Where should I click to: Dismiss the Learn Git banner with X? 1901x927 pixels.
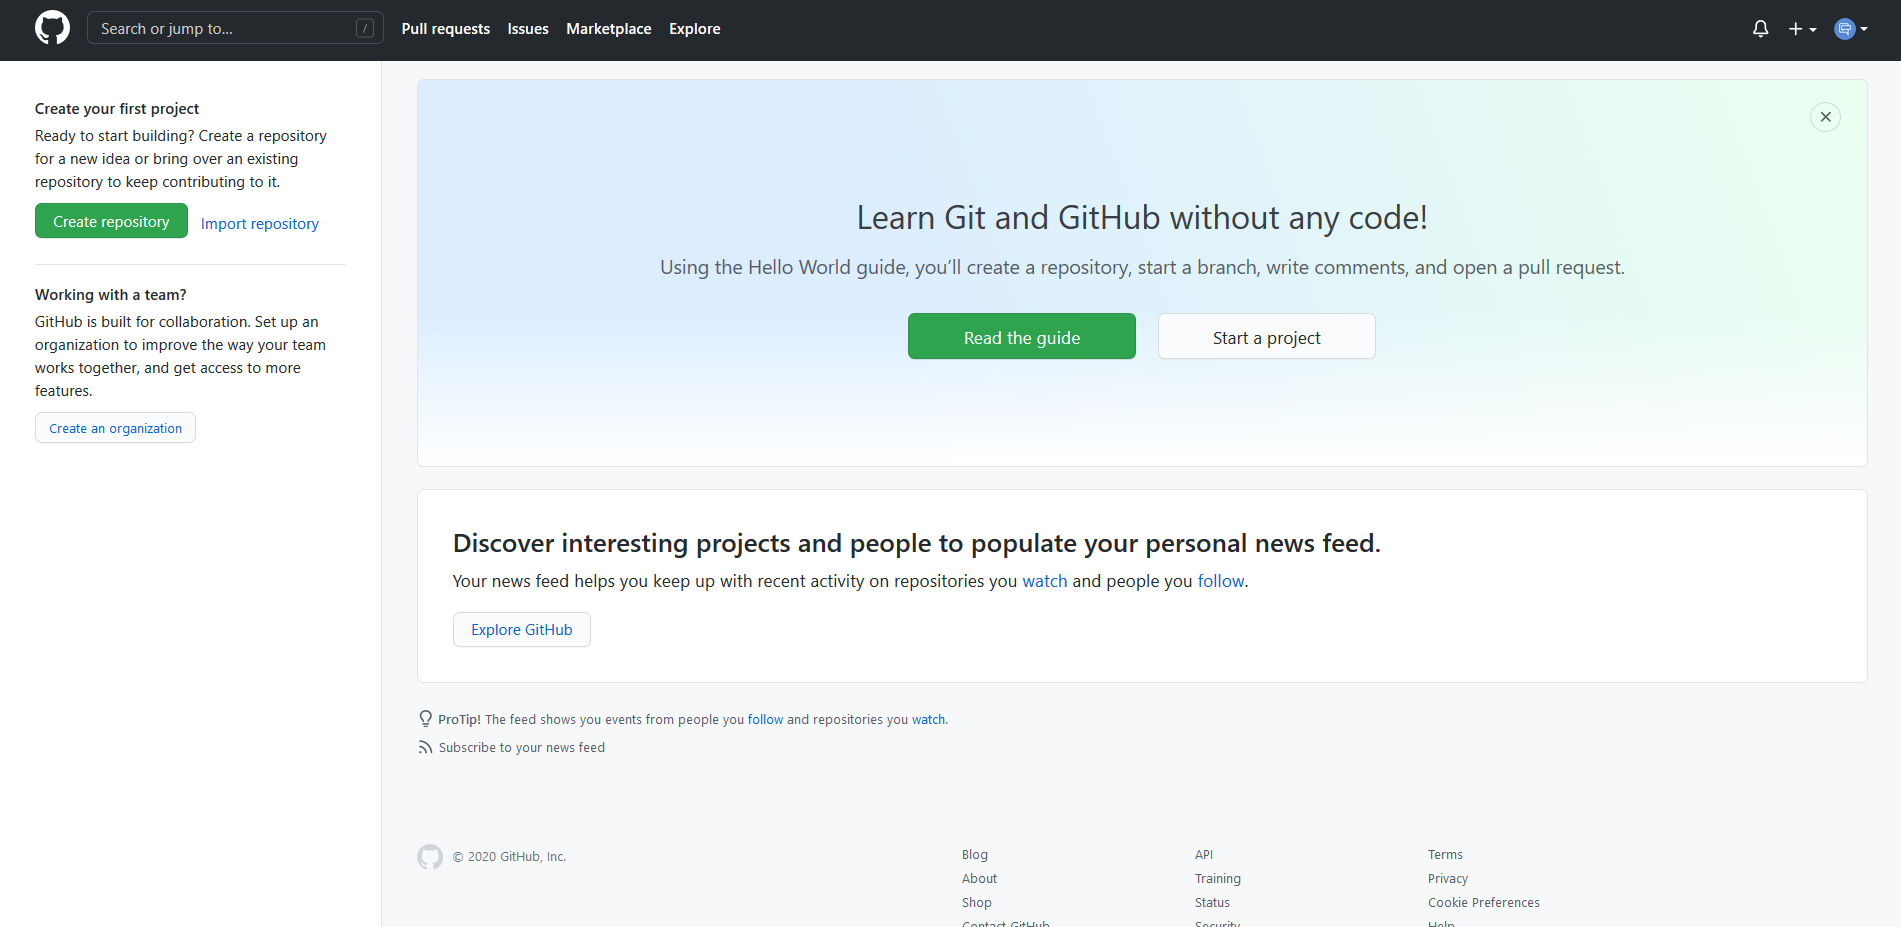pos(1825,117)
